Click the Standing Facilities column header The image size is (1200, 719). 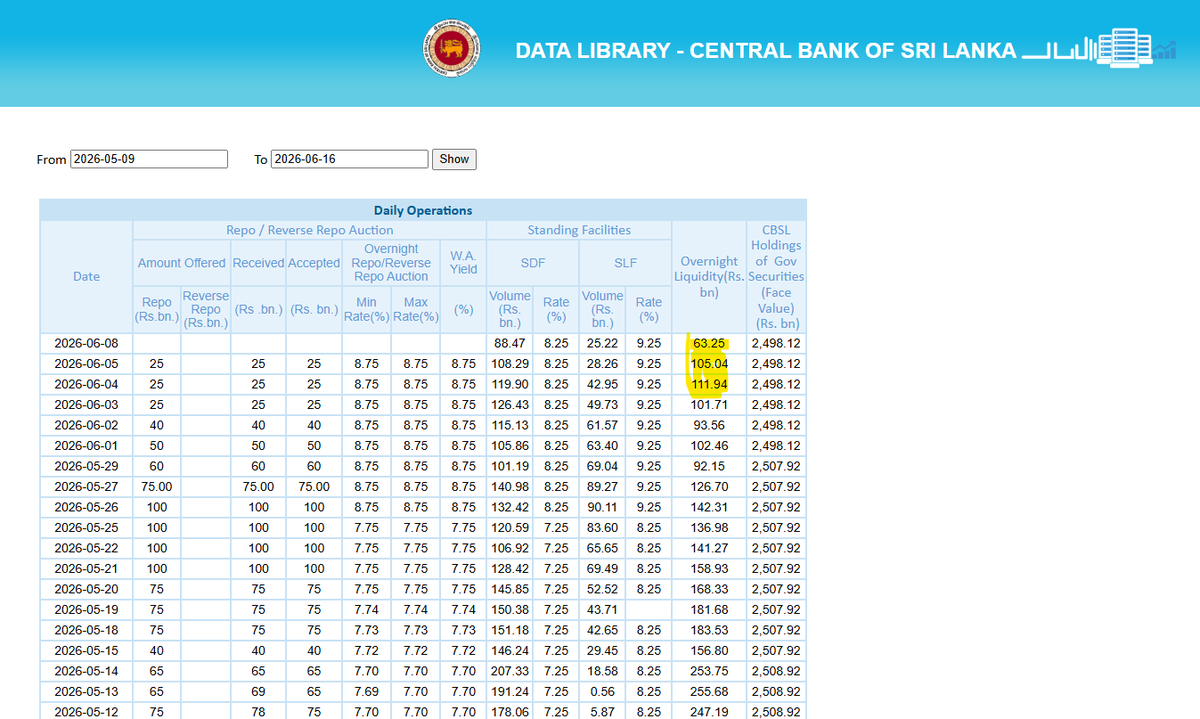click(x=579, y=230)
